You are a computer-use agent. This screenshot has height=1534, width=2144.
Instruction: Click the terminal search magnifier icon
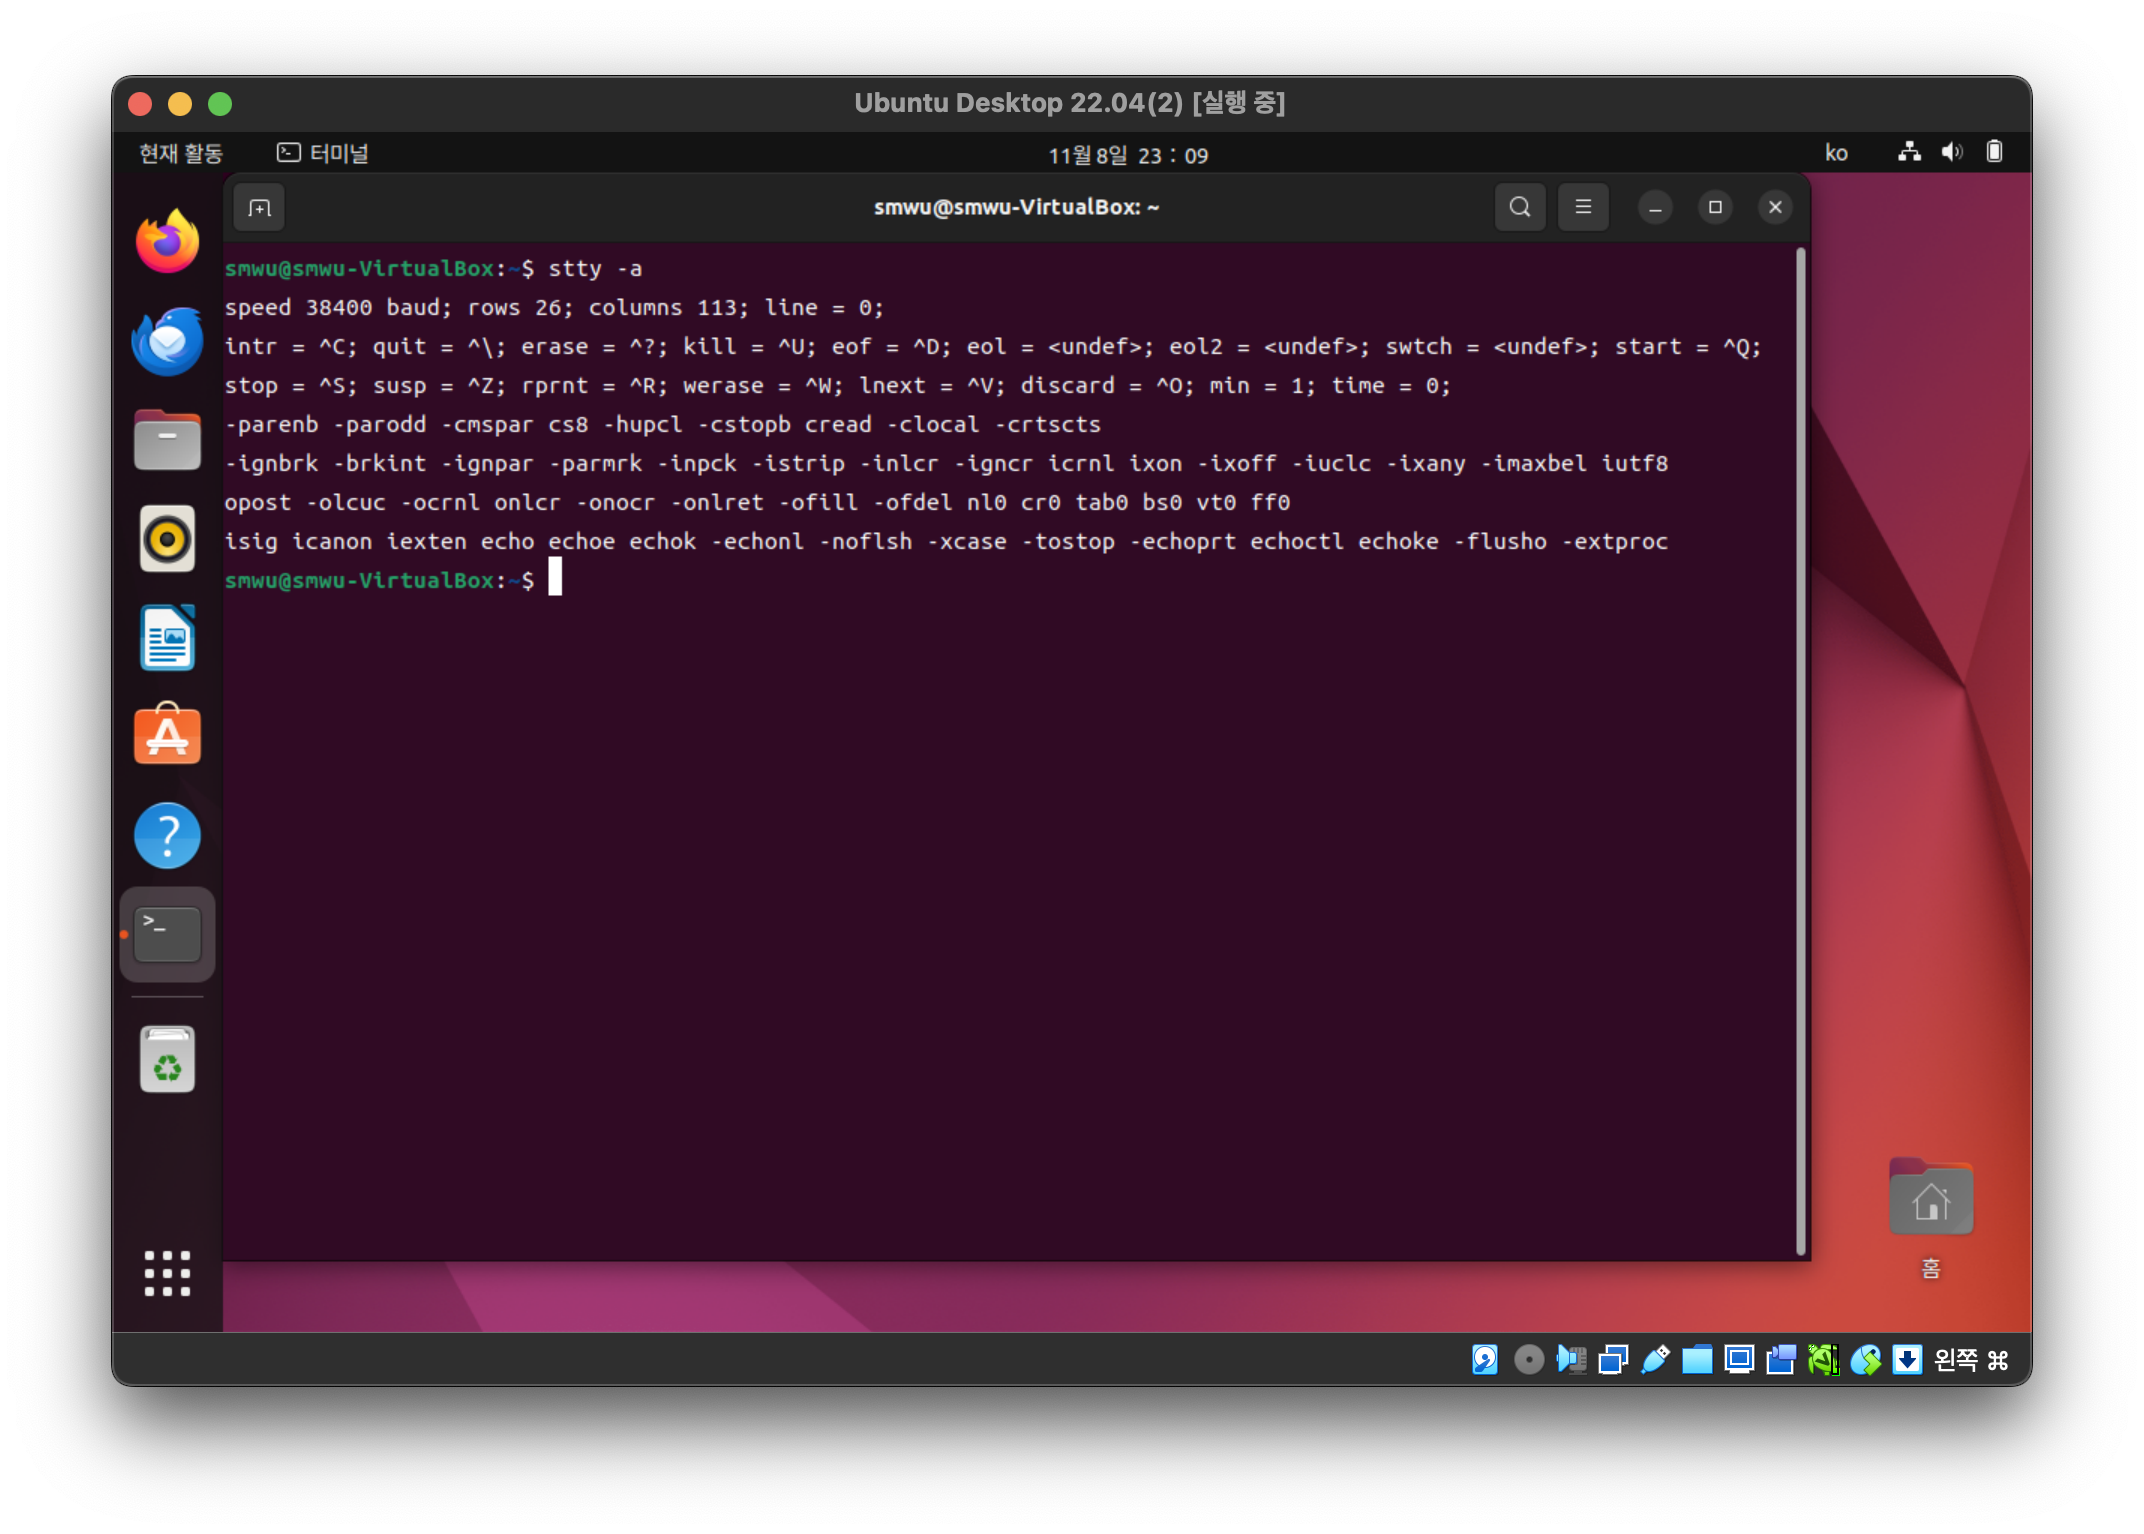tap(1520, 207)
